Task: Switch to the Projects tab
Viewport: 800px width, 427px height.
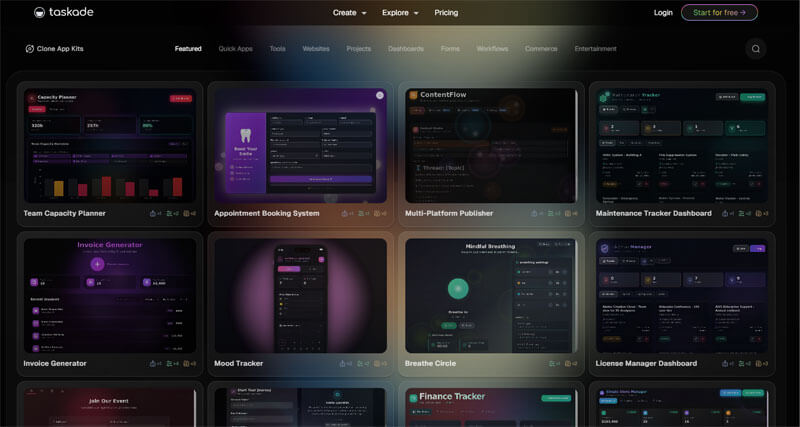Action: pyautogui.click(x=359, y=49)
